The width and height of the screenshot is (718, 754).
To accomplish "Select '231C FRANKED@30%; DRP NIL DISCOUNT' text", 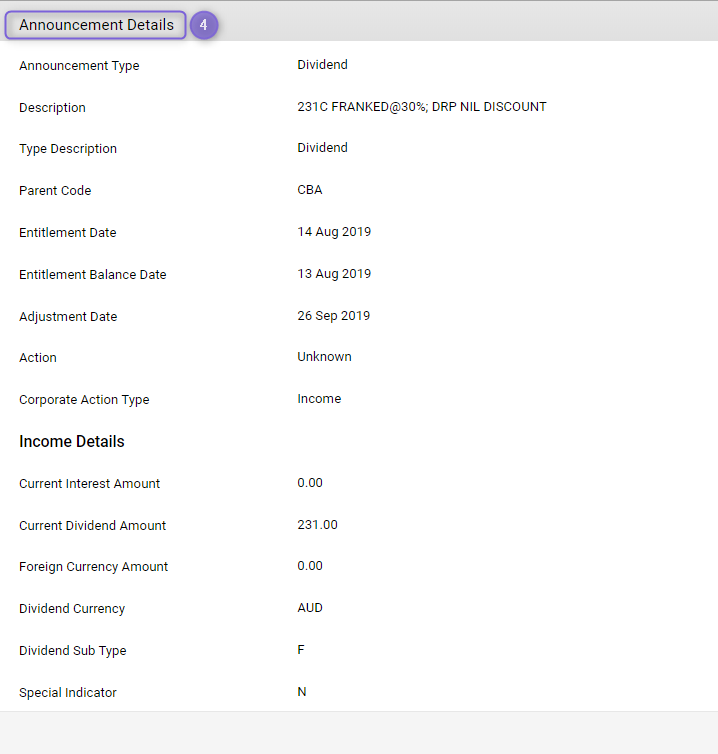I will pos(422,107).
